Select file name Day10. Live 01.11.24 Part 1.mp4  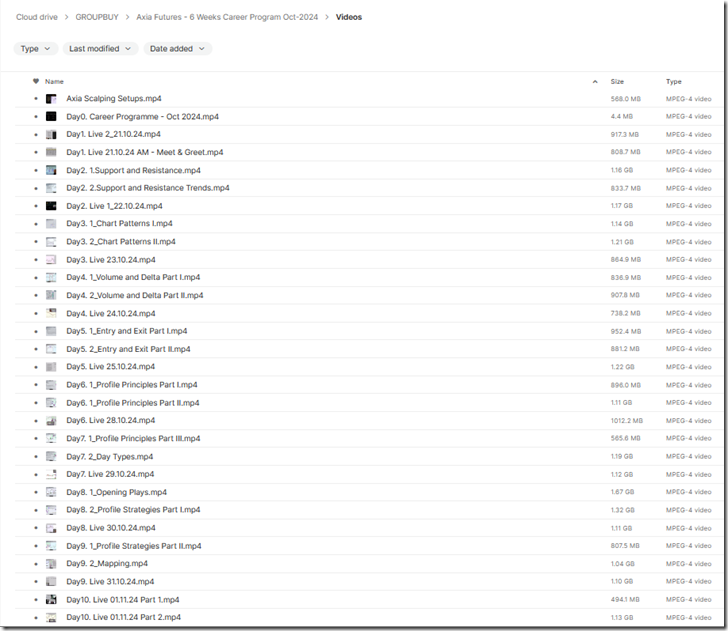(123, 600)
